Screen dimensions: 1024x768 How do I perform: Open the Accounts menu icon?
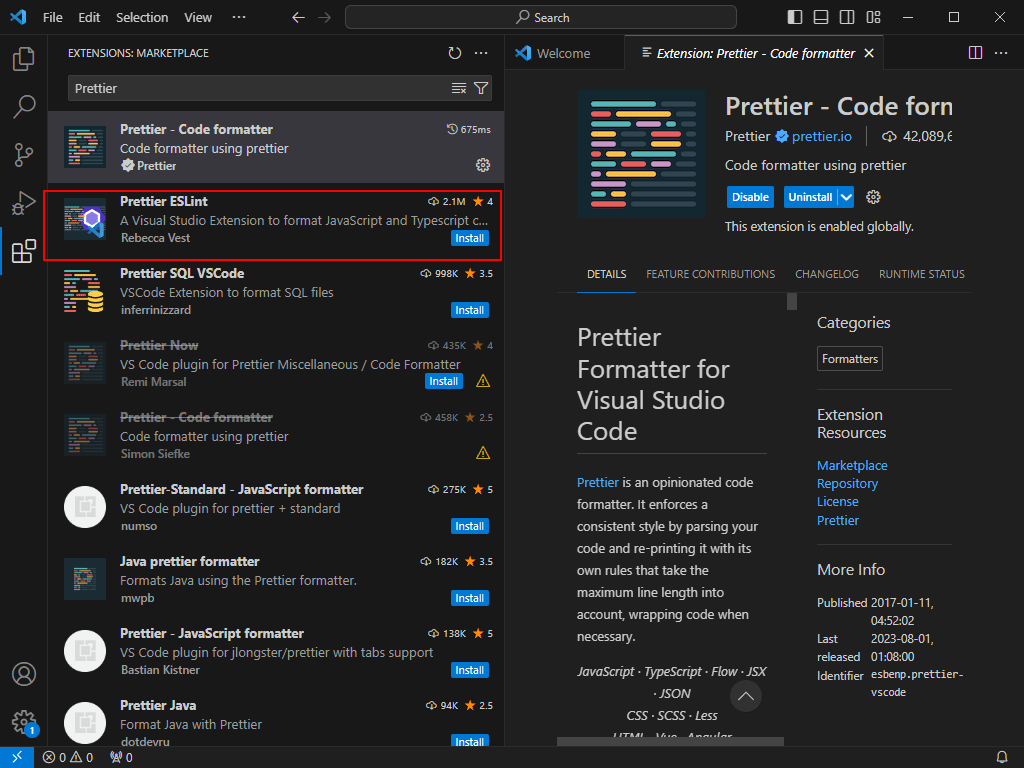(x=24, y=674)
